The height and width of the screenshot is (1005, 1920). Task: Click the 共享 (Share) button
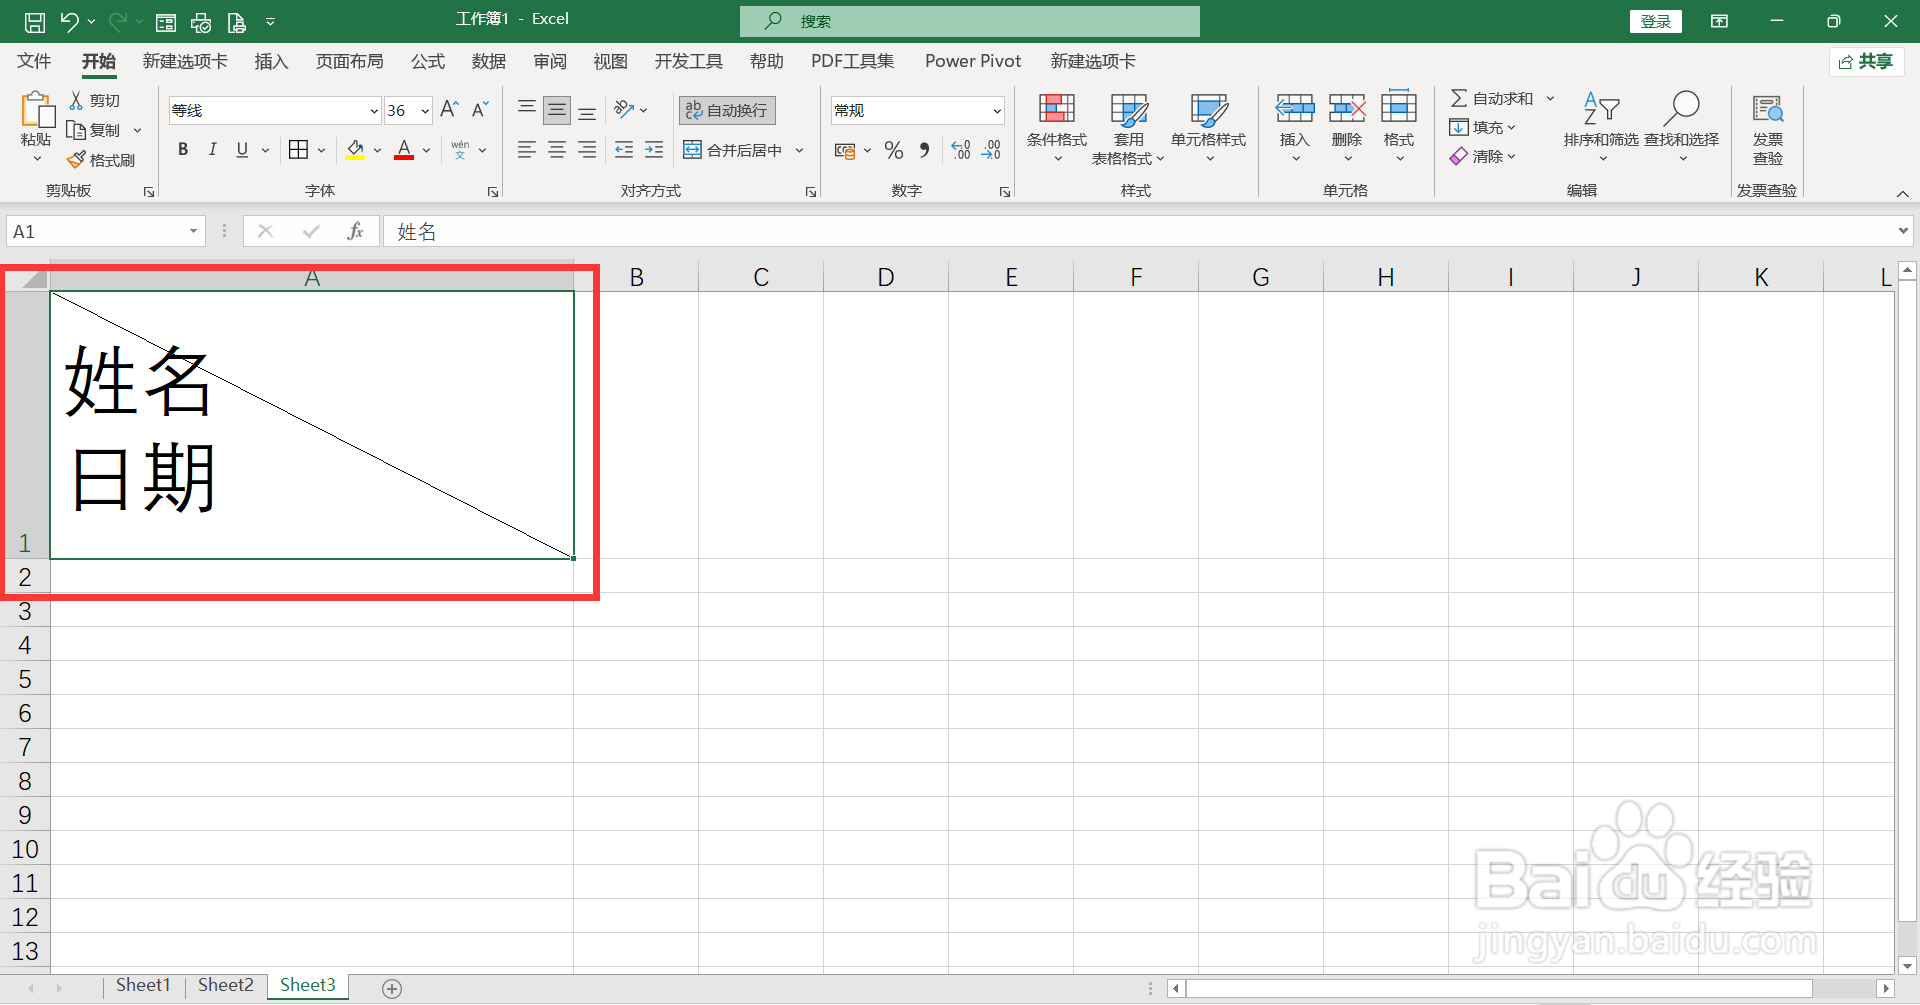(x=1866, y=61)
